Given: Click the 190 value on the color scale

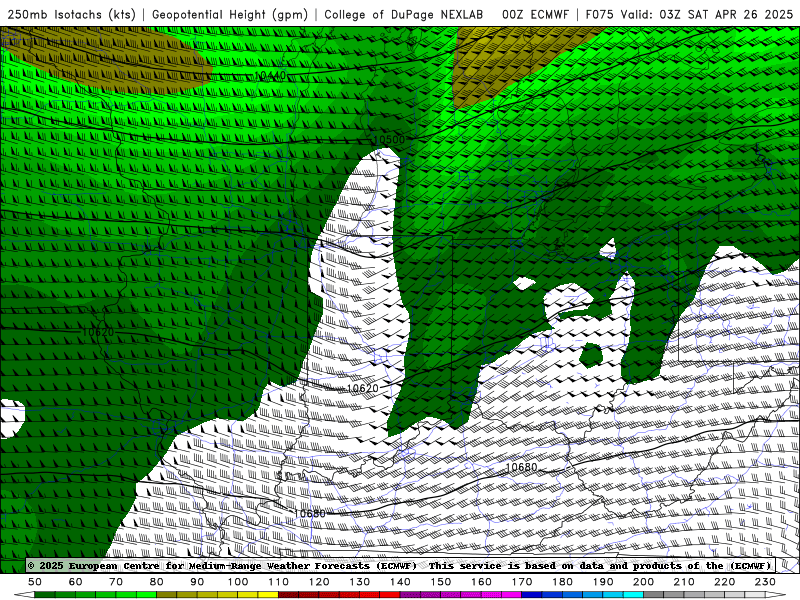Looking at the screenshot, I should pos(603,582).
